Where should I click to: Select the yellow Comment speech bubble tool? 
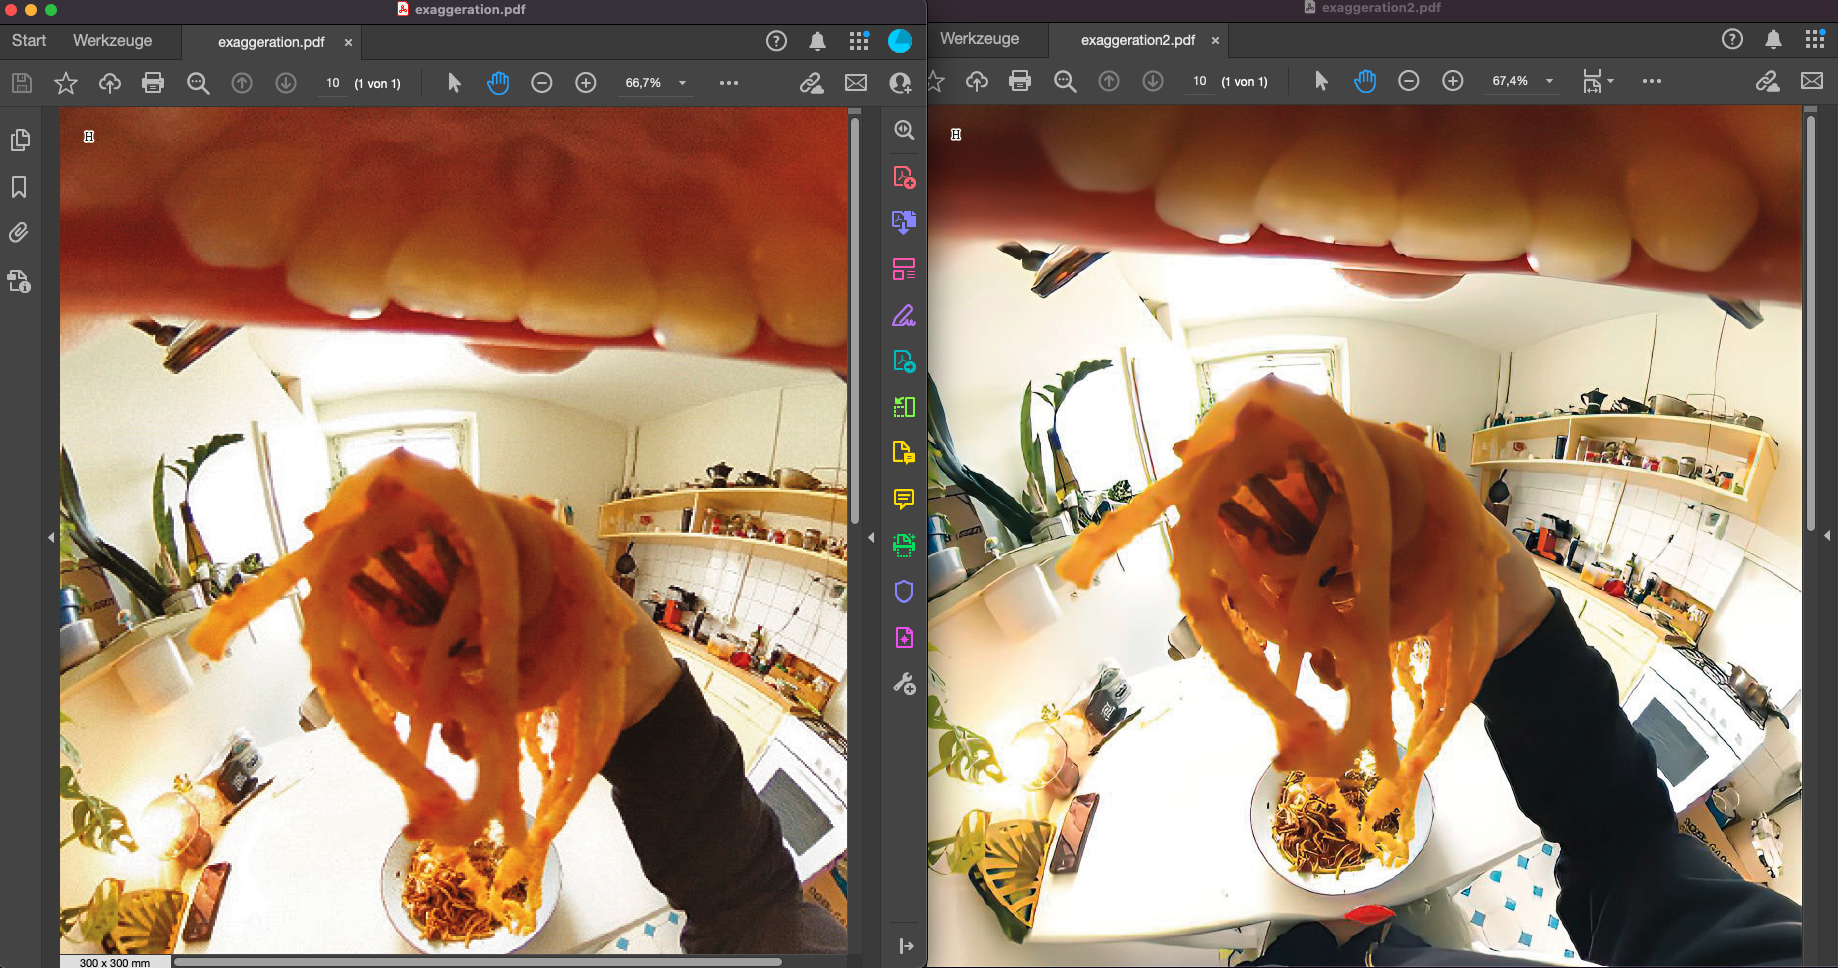click(x=904, y=499)
